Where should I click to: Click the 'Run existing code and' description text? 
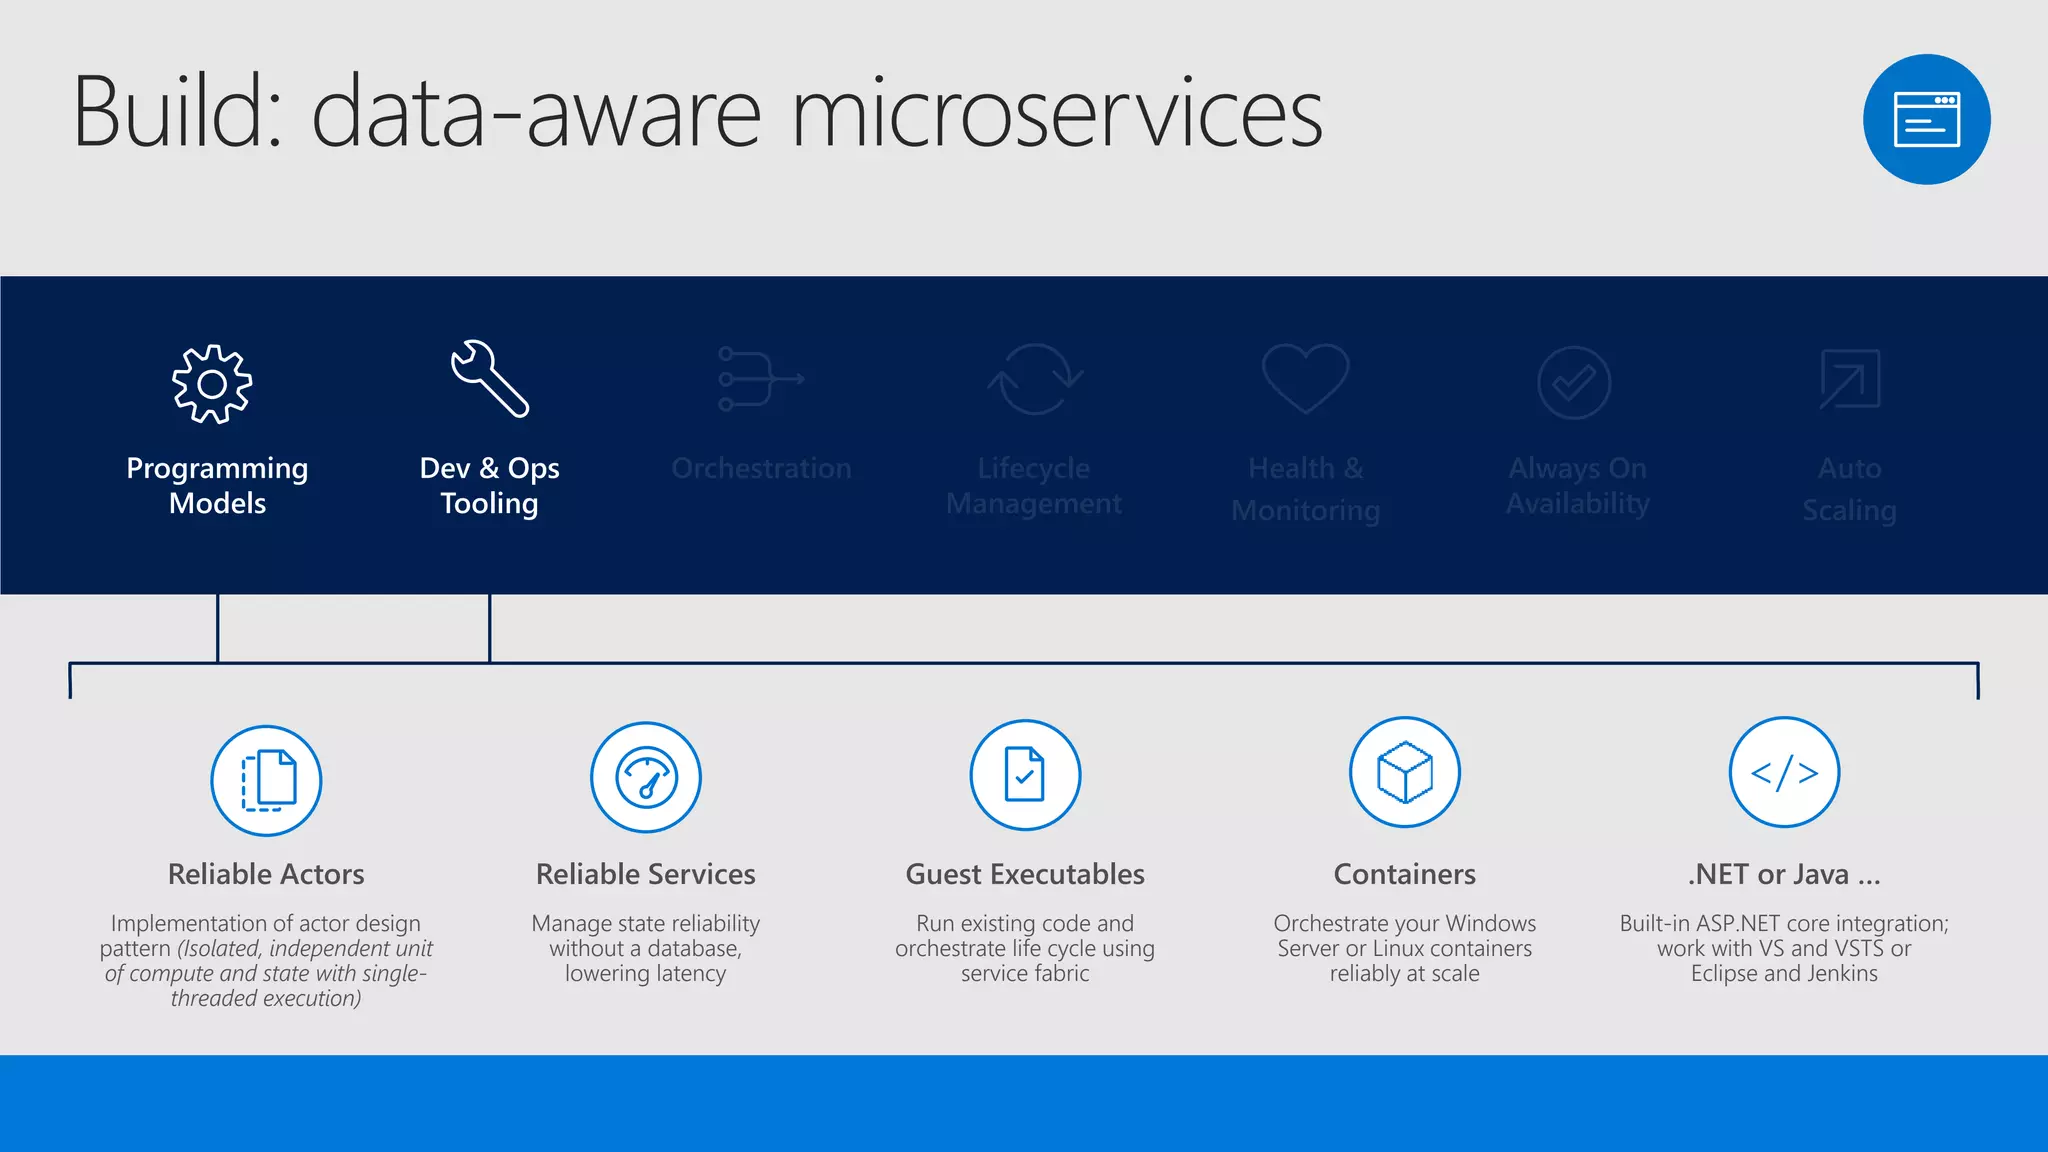(x=1025, y=948)
